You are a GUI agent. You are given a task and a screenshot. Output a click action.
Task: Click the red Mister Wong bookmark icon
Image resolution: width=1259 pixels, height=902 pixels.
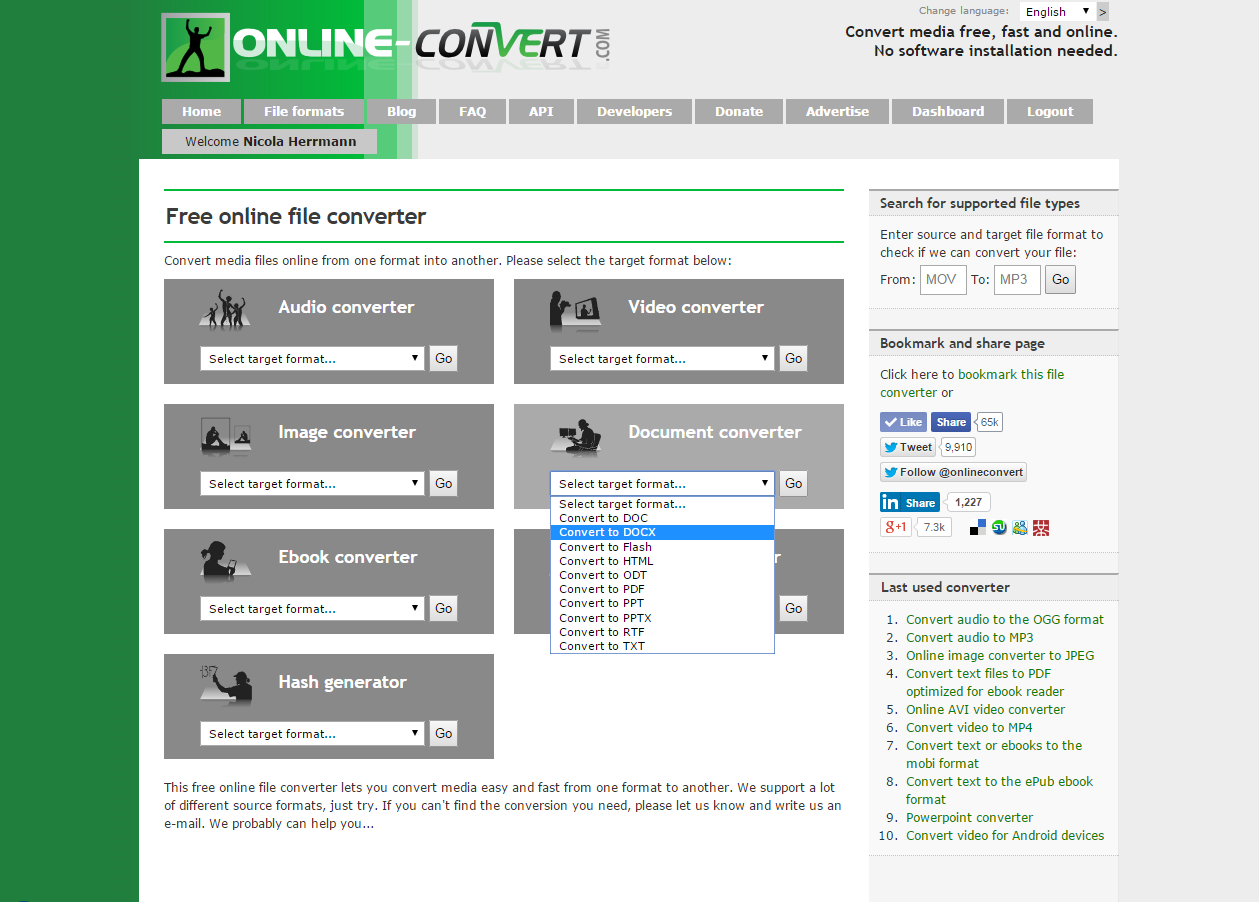click(1041, 527)
